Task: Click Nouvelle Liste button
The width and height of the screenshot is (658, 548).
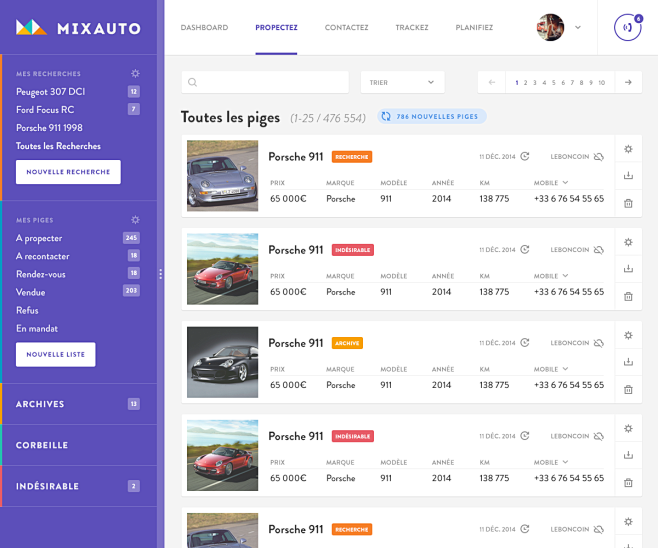Action: [x=55, y=355]
